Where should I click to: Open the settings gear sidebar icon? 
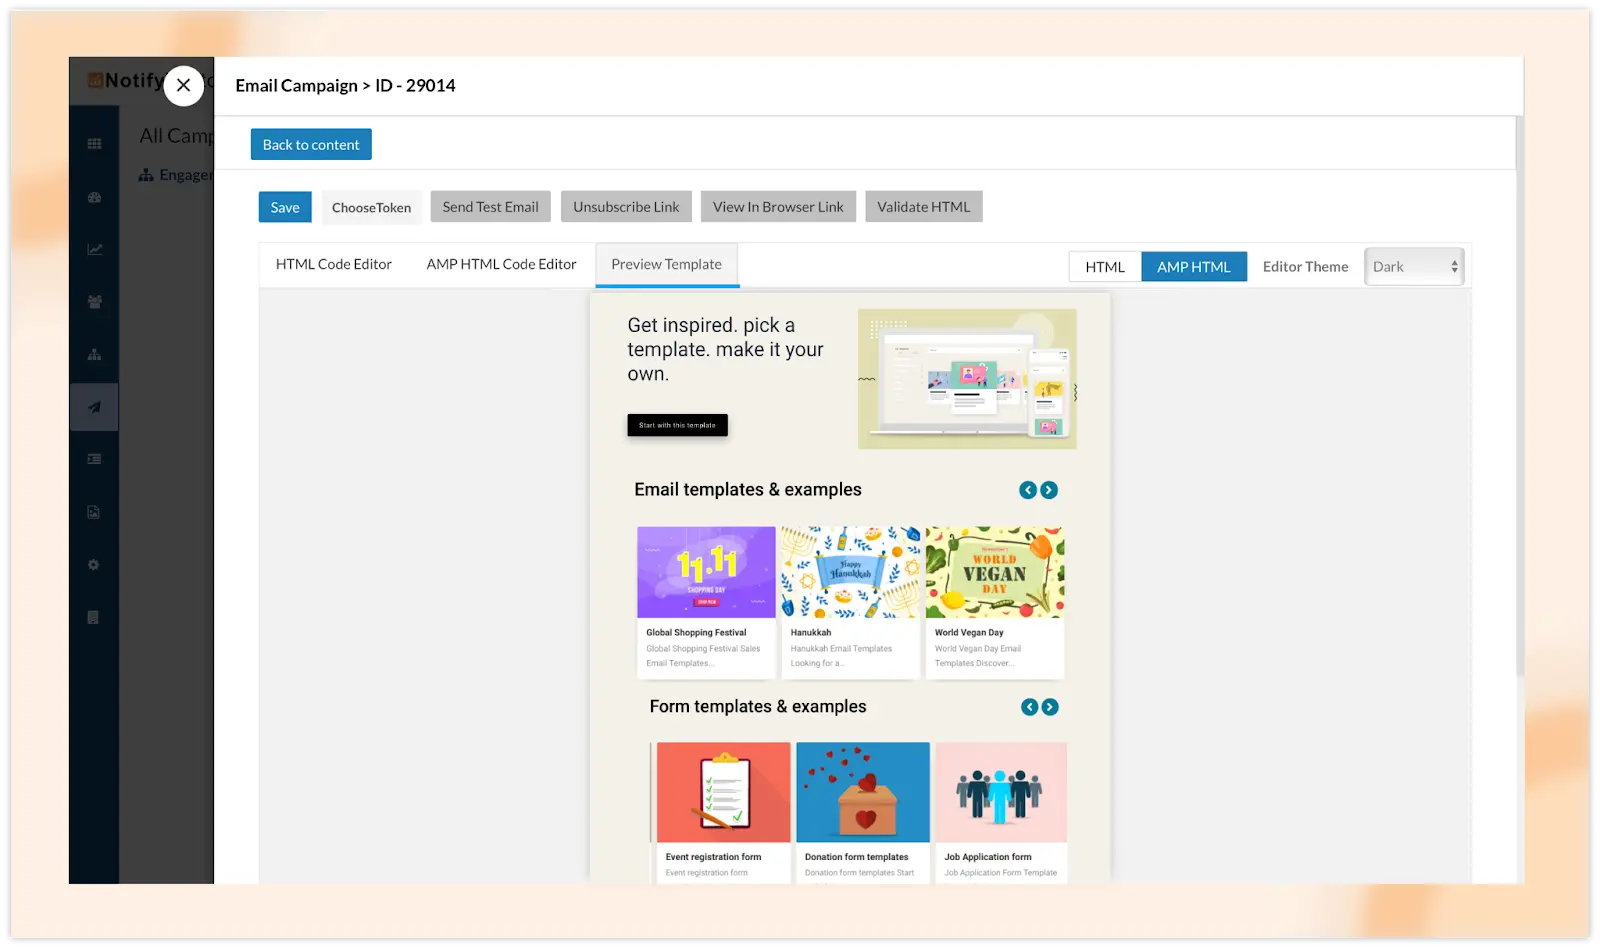tap(94, 565)
